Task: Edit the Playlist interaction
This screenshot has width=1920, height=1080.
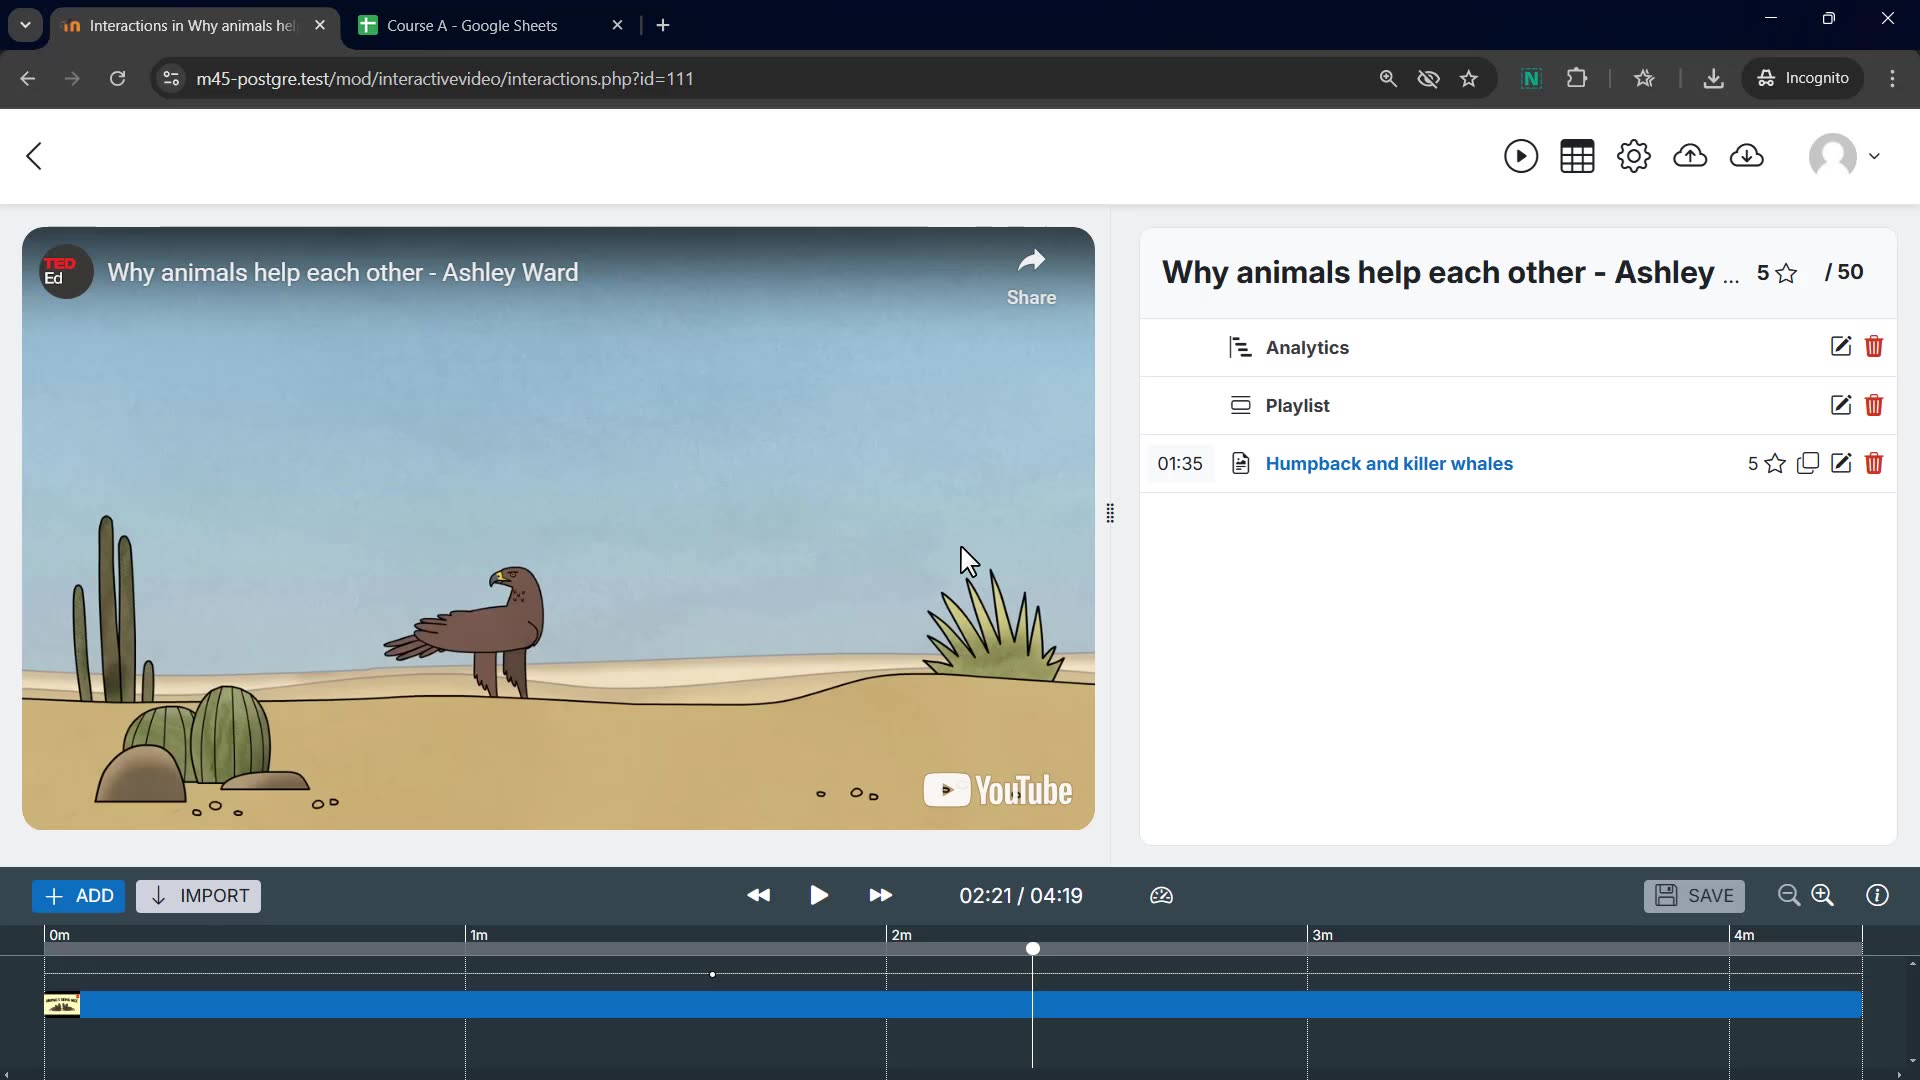Action: (x=1841, y=405)
